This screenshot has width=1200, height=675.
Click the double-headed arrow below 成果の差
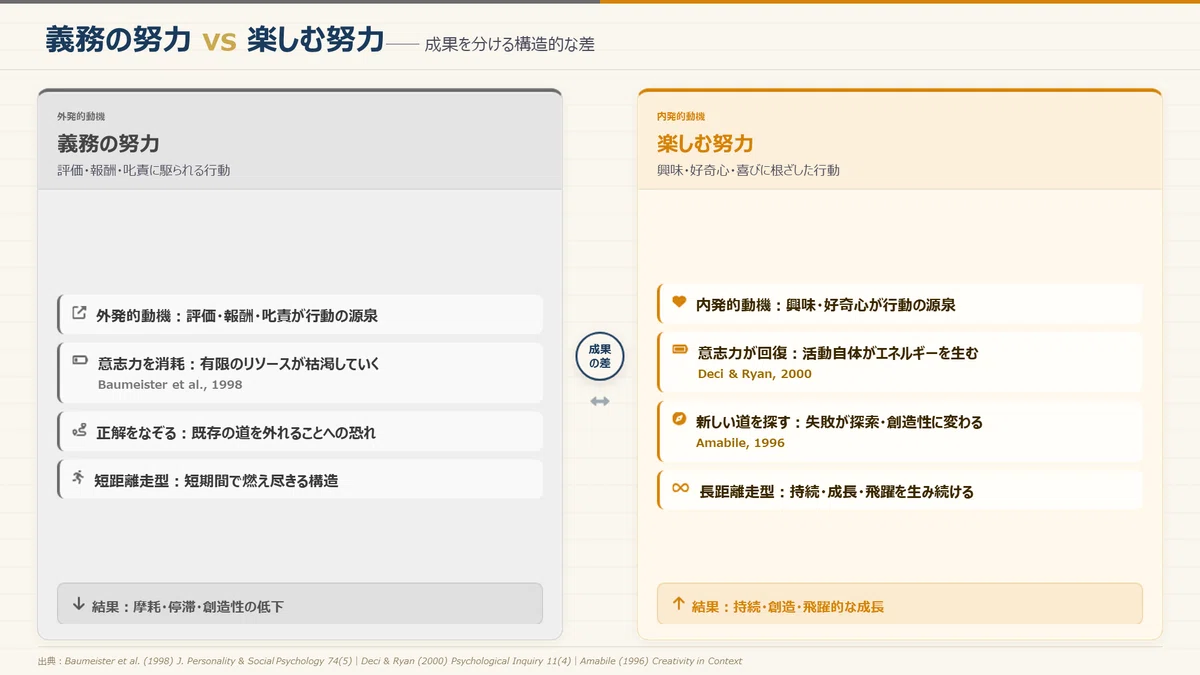[x=600, y=401]
